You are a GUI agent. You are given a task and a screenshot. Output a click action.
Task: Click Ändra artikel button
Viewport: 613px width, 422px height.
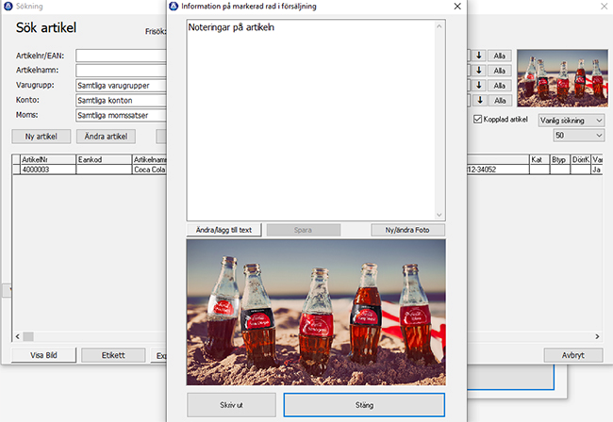click(x=106, y=136)
